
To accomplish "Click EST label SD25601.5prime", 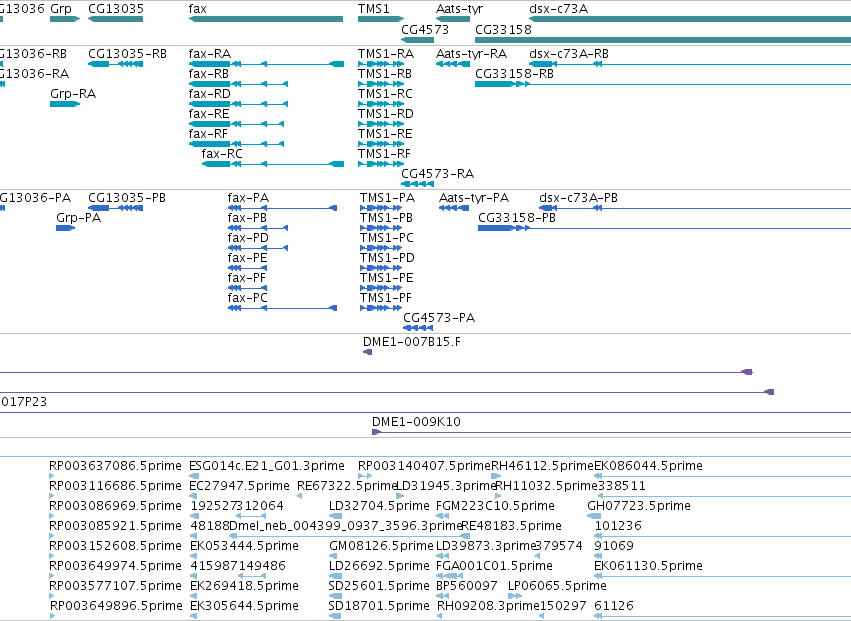I will pos(379,587).
